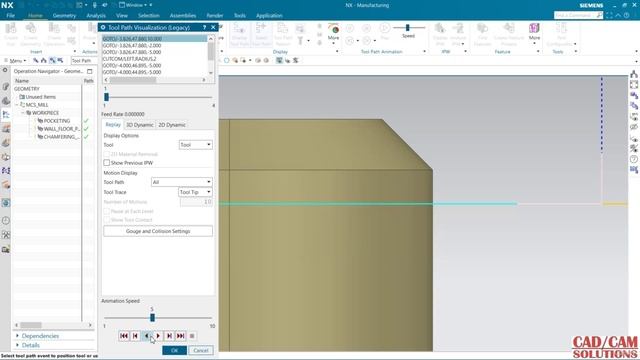Click the Create Tool ribbon icon
The height and width of the screenshot is (360, 640).
11,34
